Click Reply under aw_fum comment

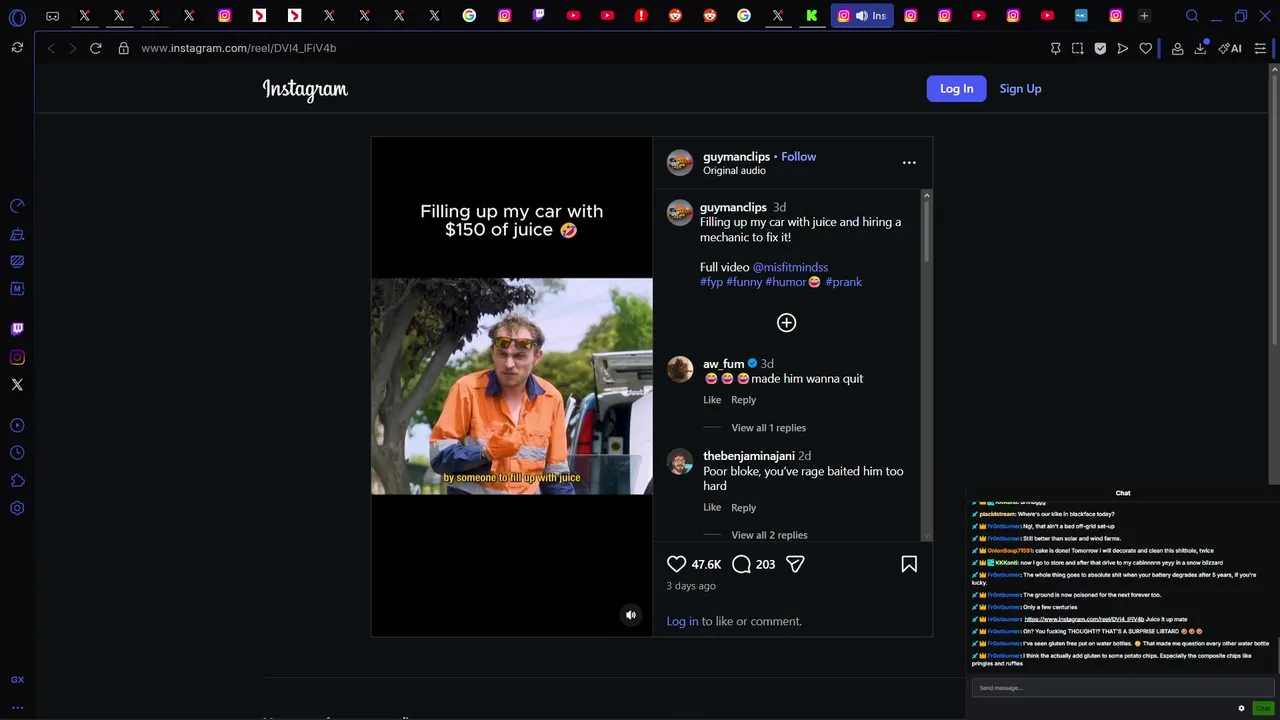(743, 400)
